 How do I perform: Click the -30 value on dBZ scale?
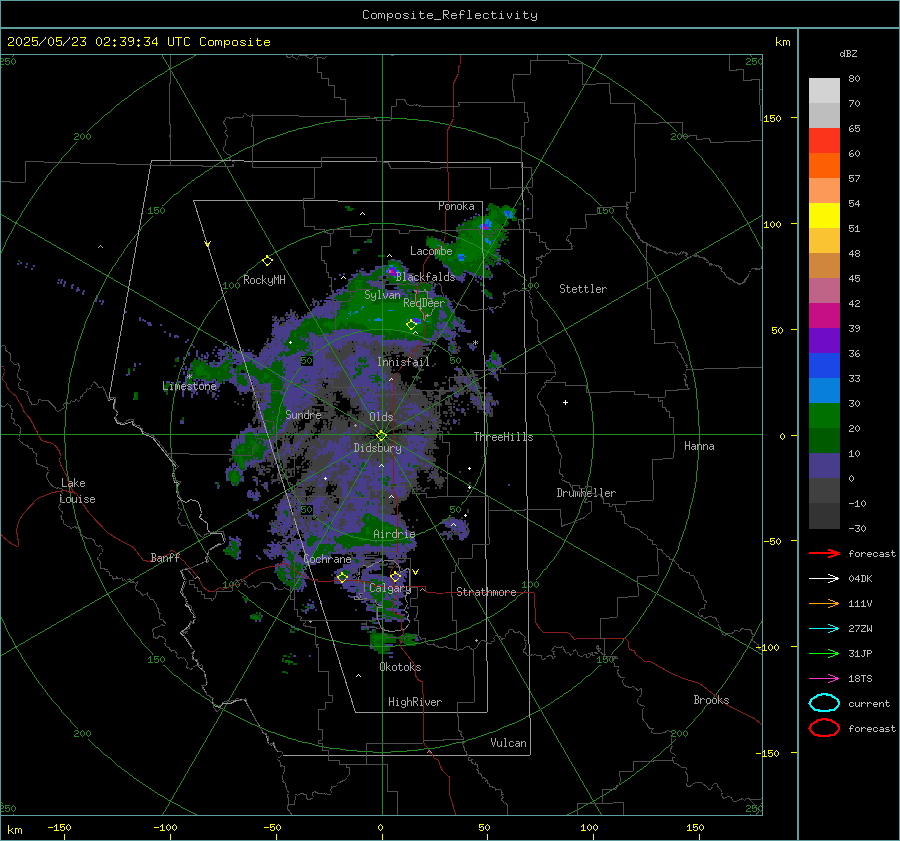click(857, 528)
